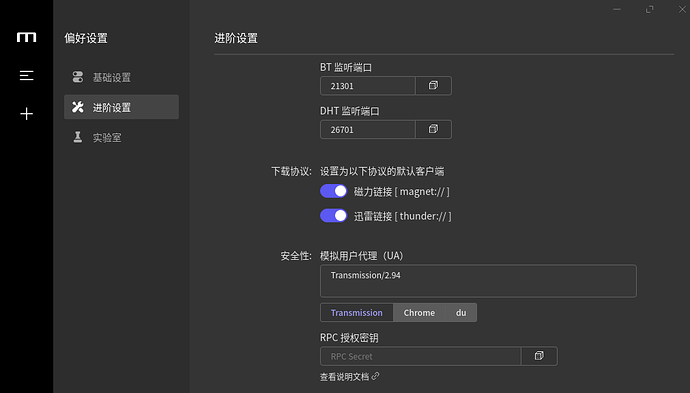
Task: Generate a random DHT port using dice icon
Action: point(433,129)
